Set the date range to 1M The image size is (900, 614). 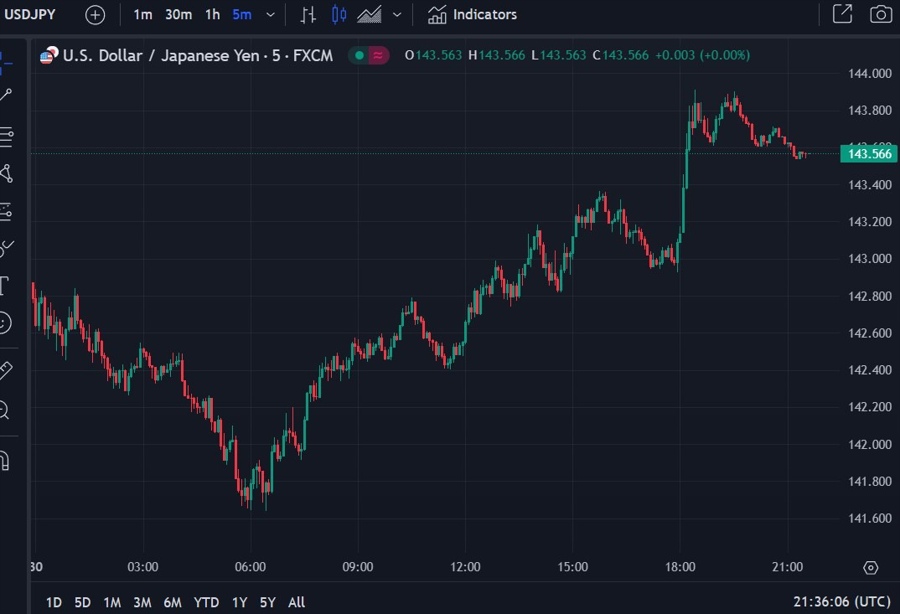point(112,602)
